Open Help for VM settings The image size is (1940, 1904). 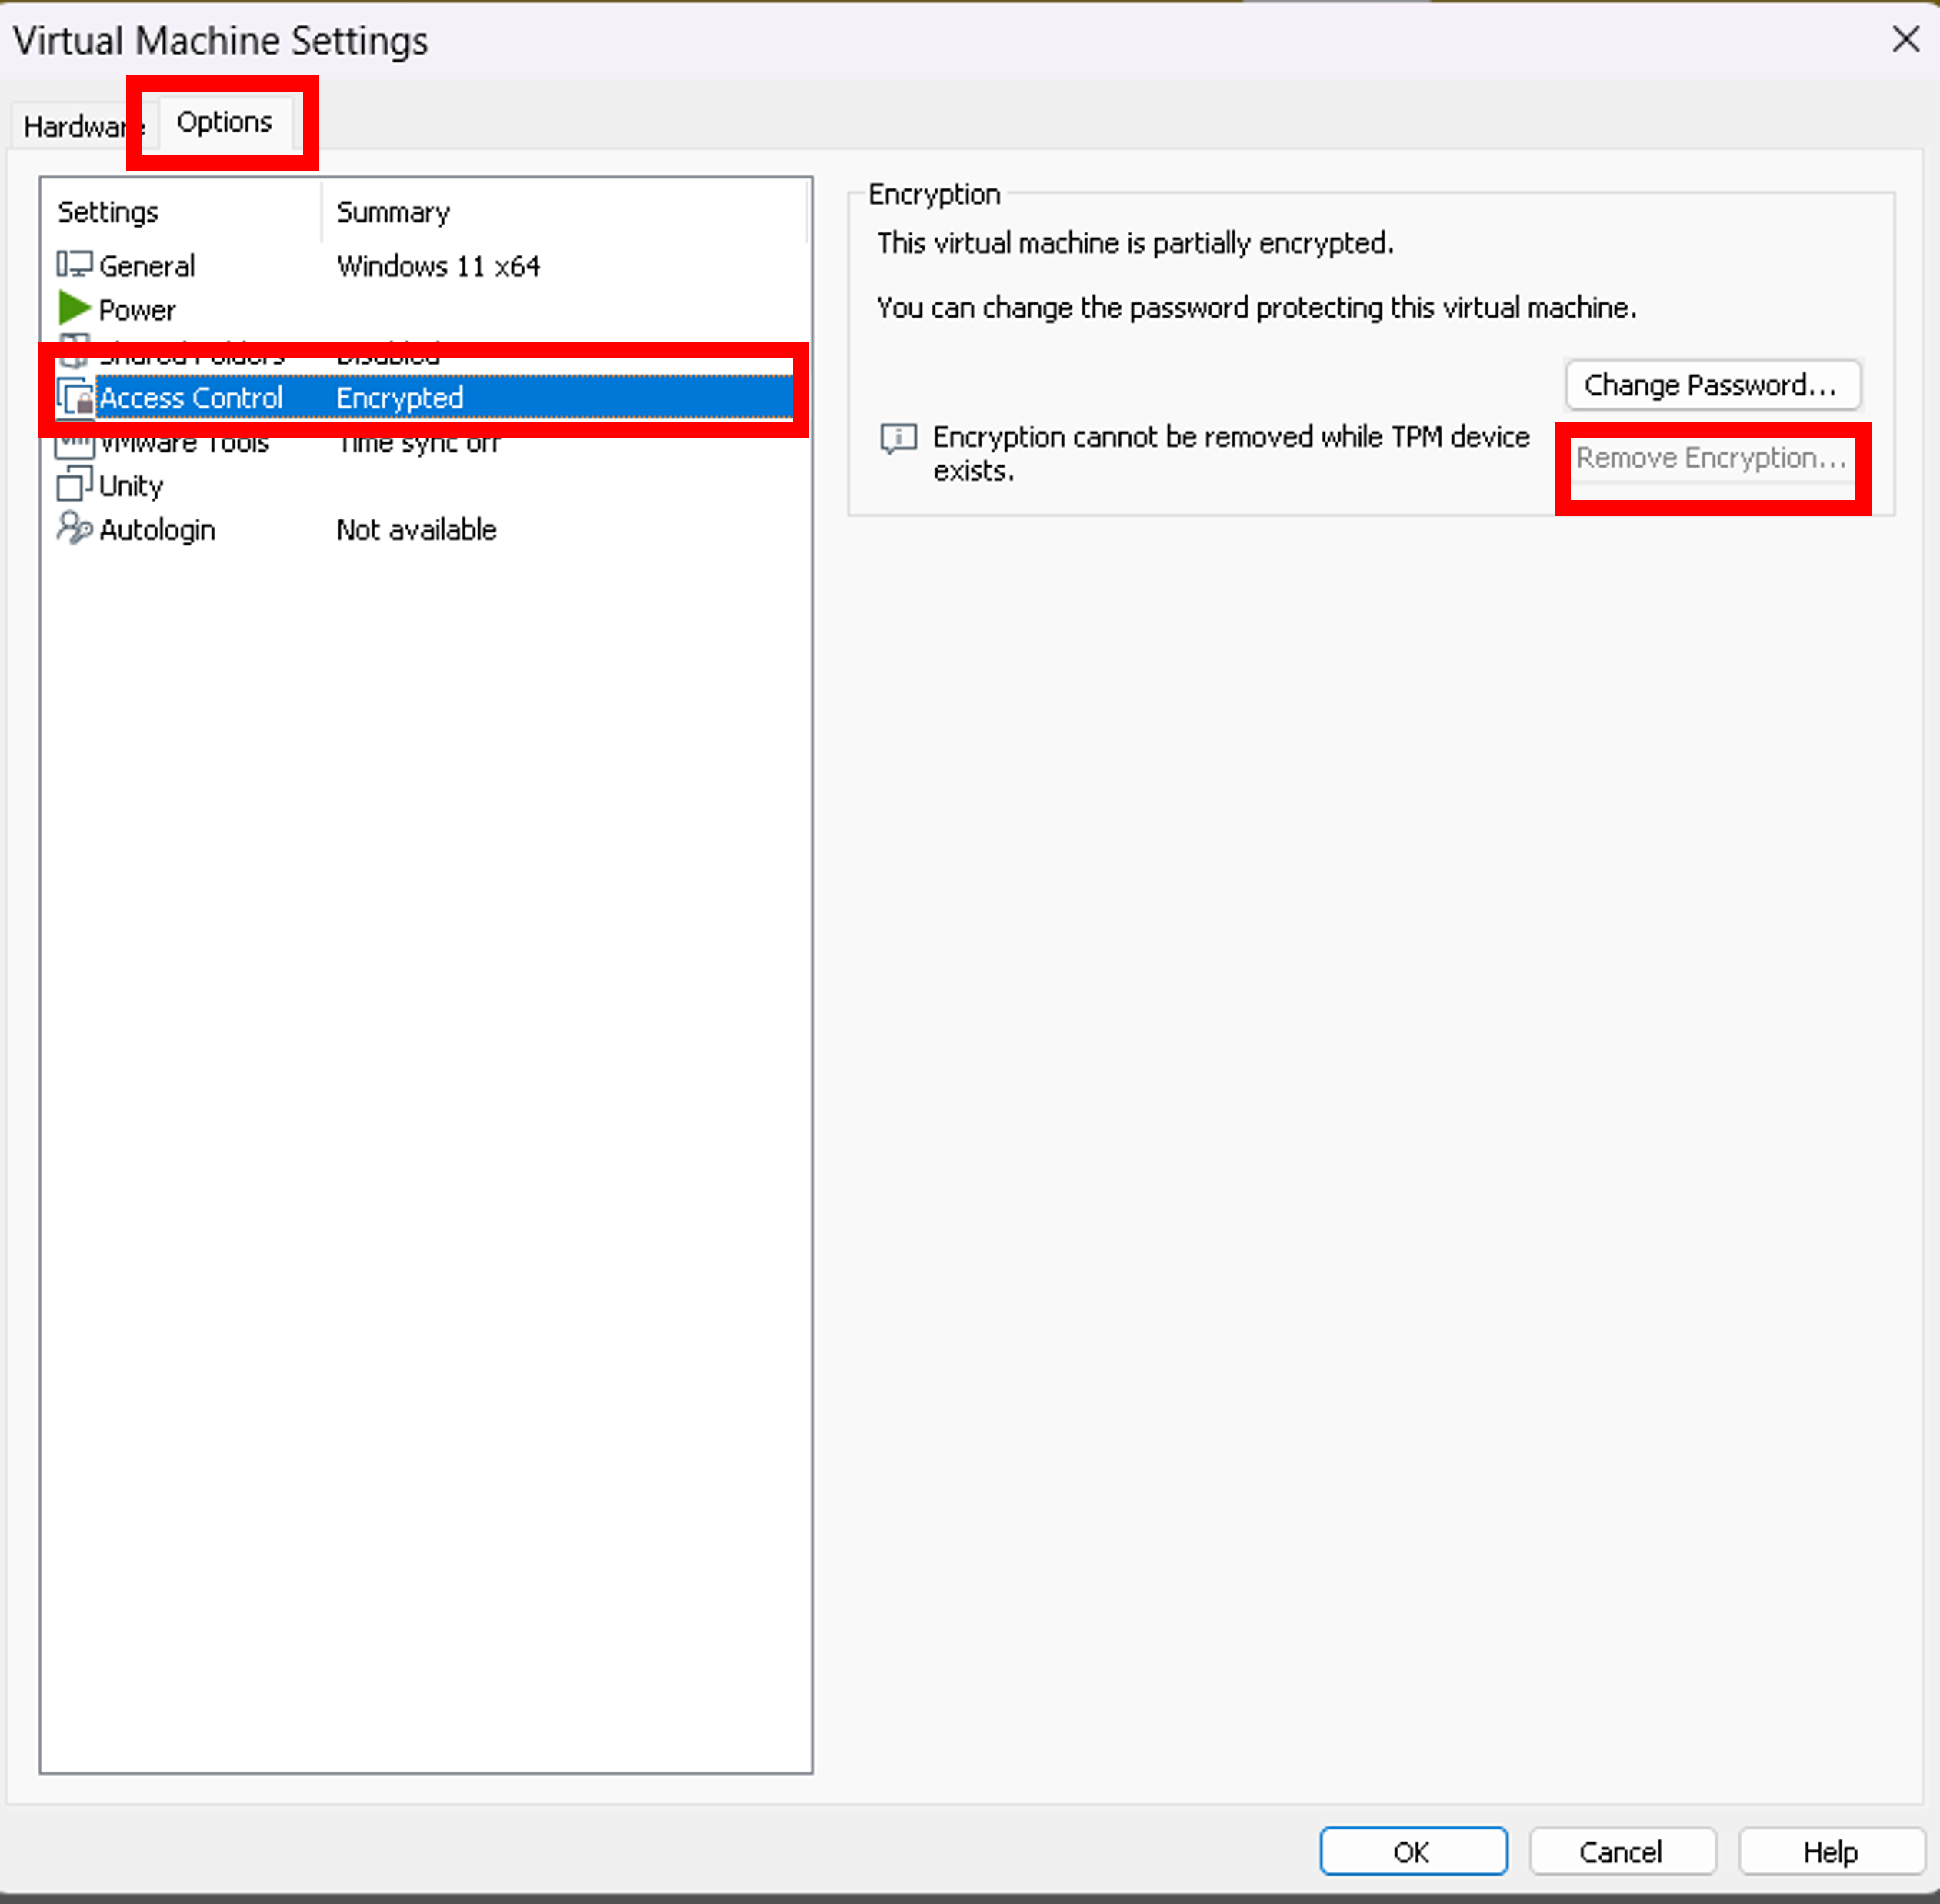[1831, 1851]
